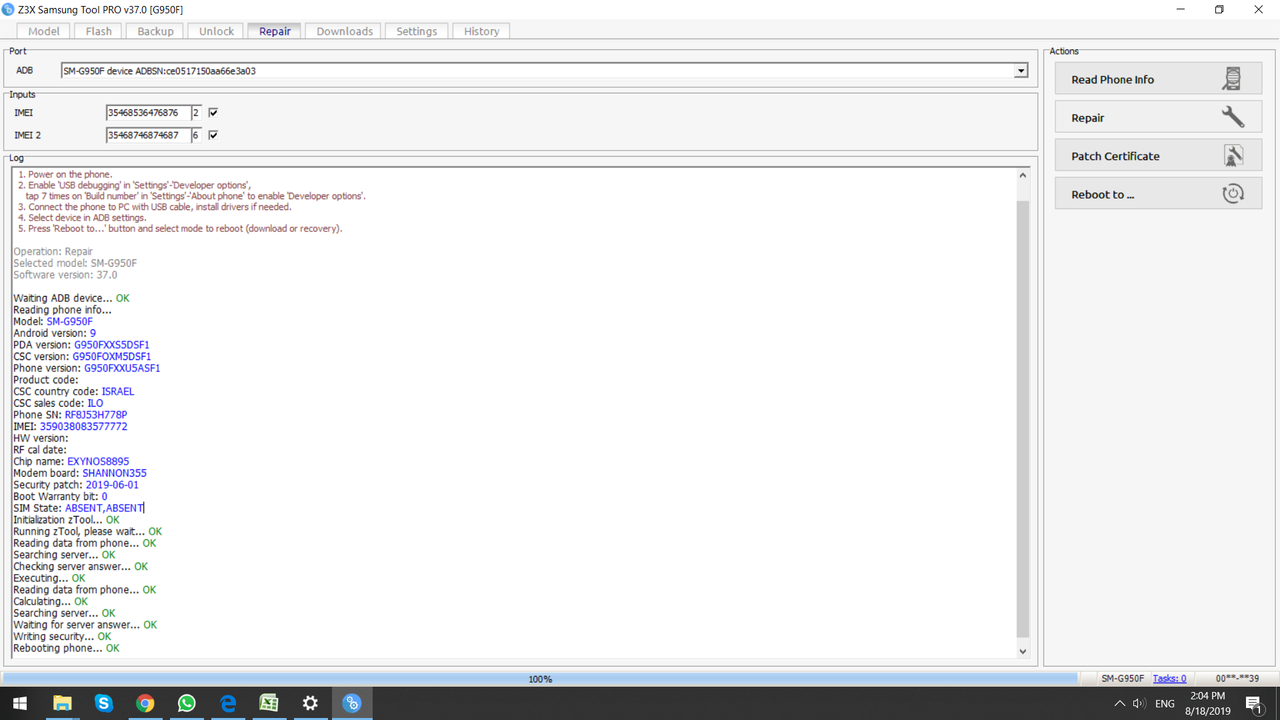Viewport: 1280px width, 720px height.
Task: Uncheck the IMEI 2 checkbox
Action: [213, 135]
